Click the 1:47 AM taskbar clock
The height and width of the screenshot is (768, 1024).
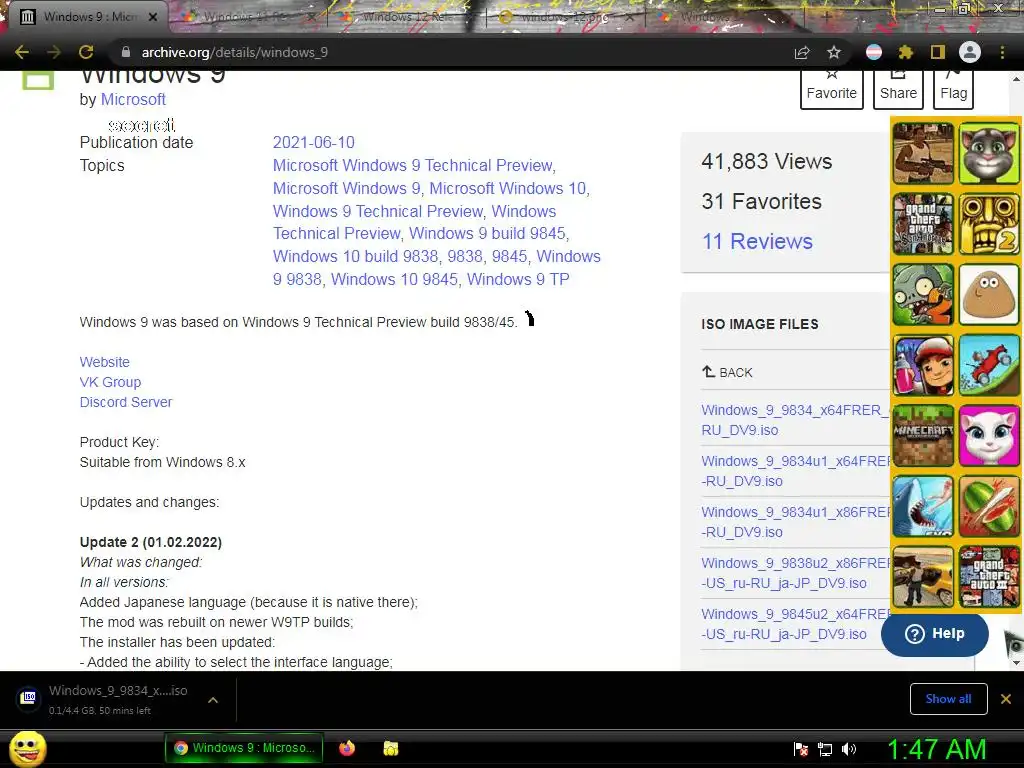click(936, 750)
